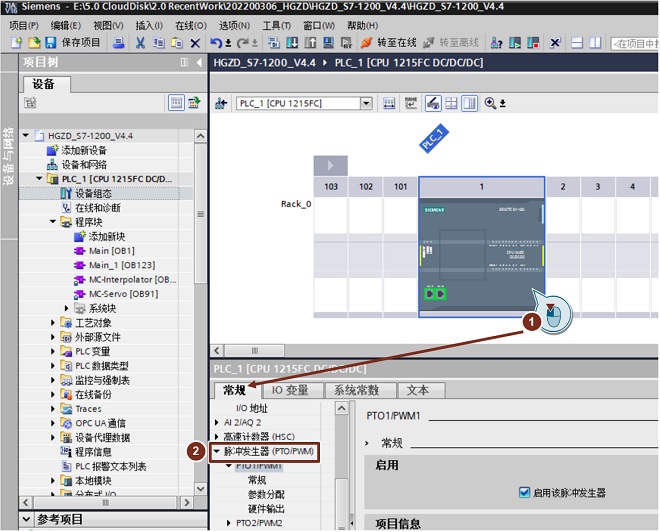This screenshot has height=532, width=660.
Task: Click 转至在线 go online button
Action: click(389, 43)
